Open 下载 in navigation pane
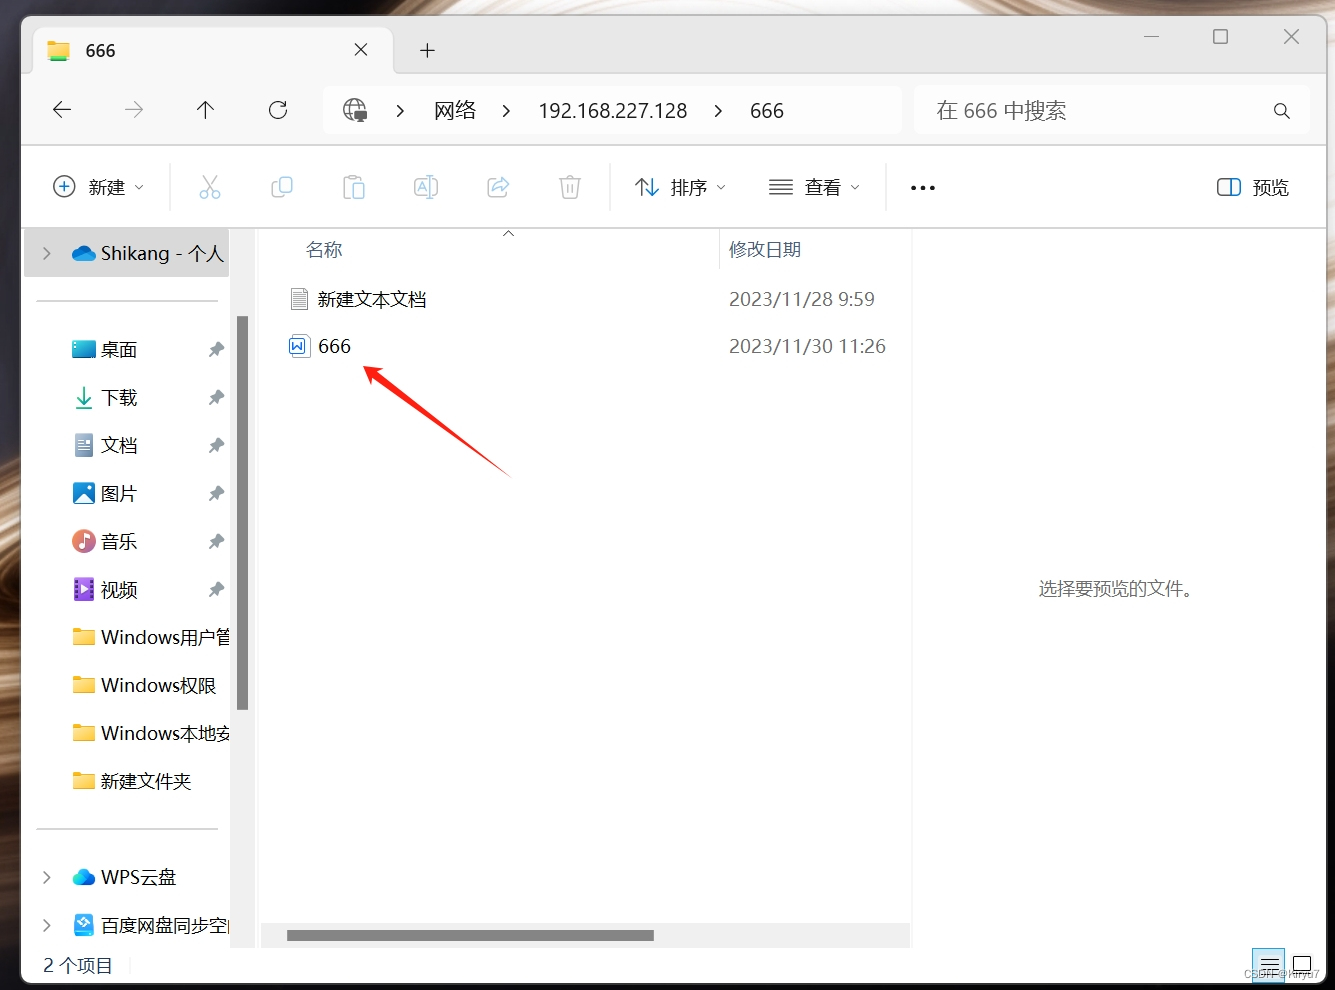 pos(119,397)
